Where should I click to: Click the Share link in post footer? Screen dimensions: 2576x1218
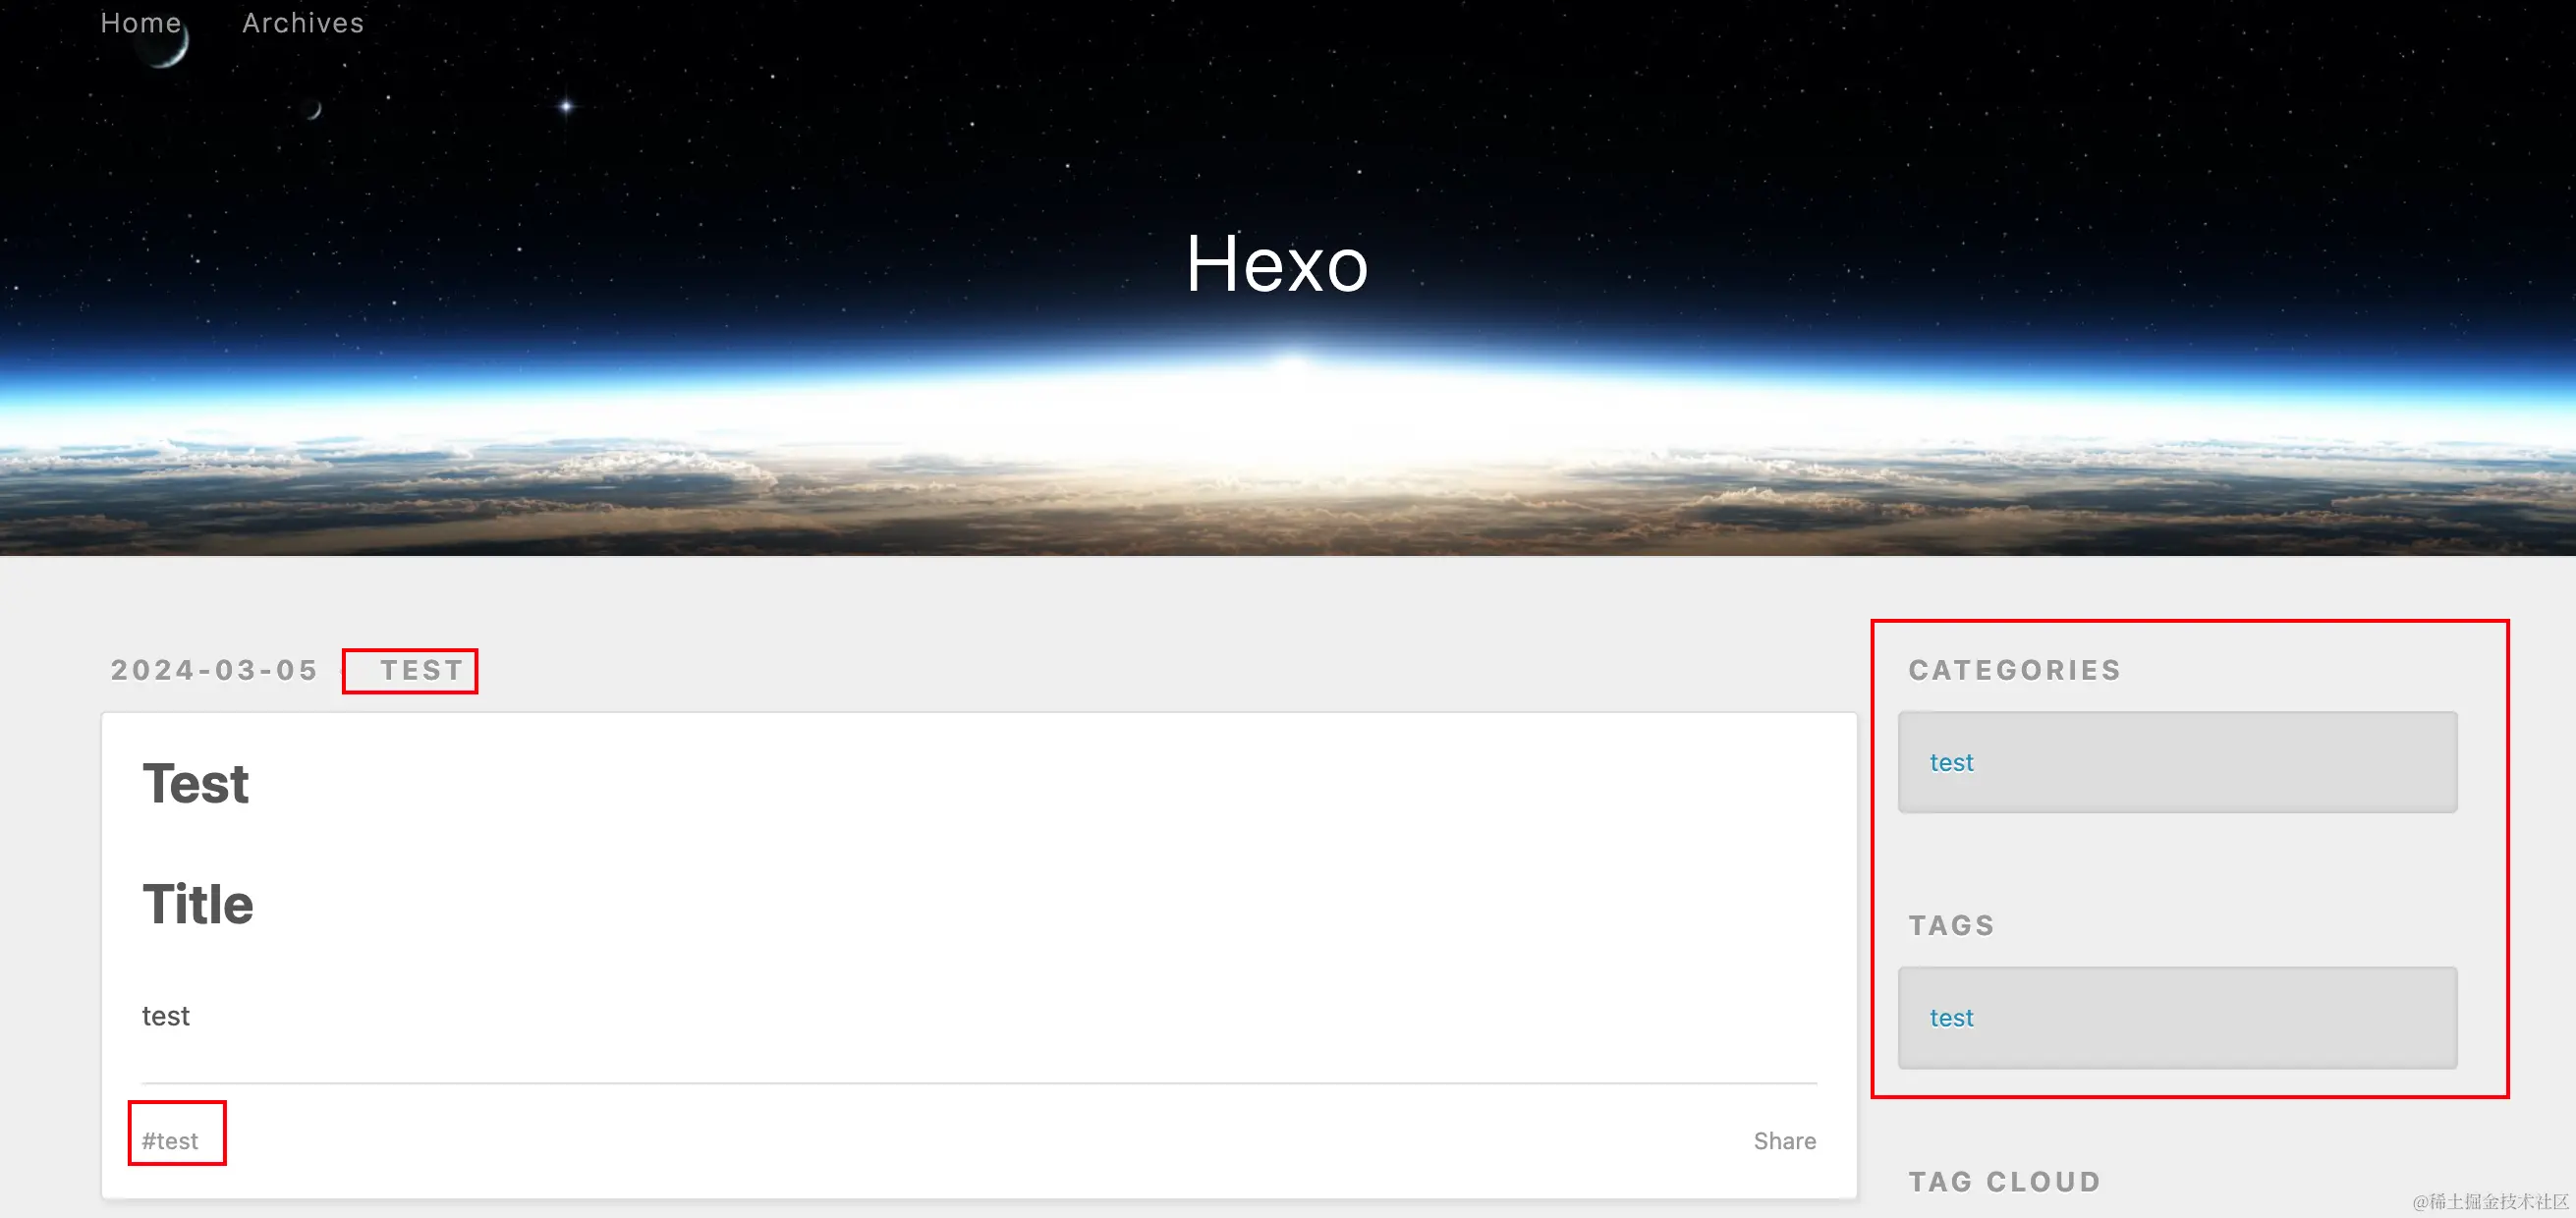coord(1785,1141)
